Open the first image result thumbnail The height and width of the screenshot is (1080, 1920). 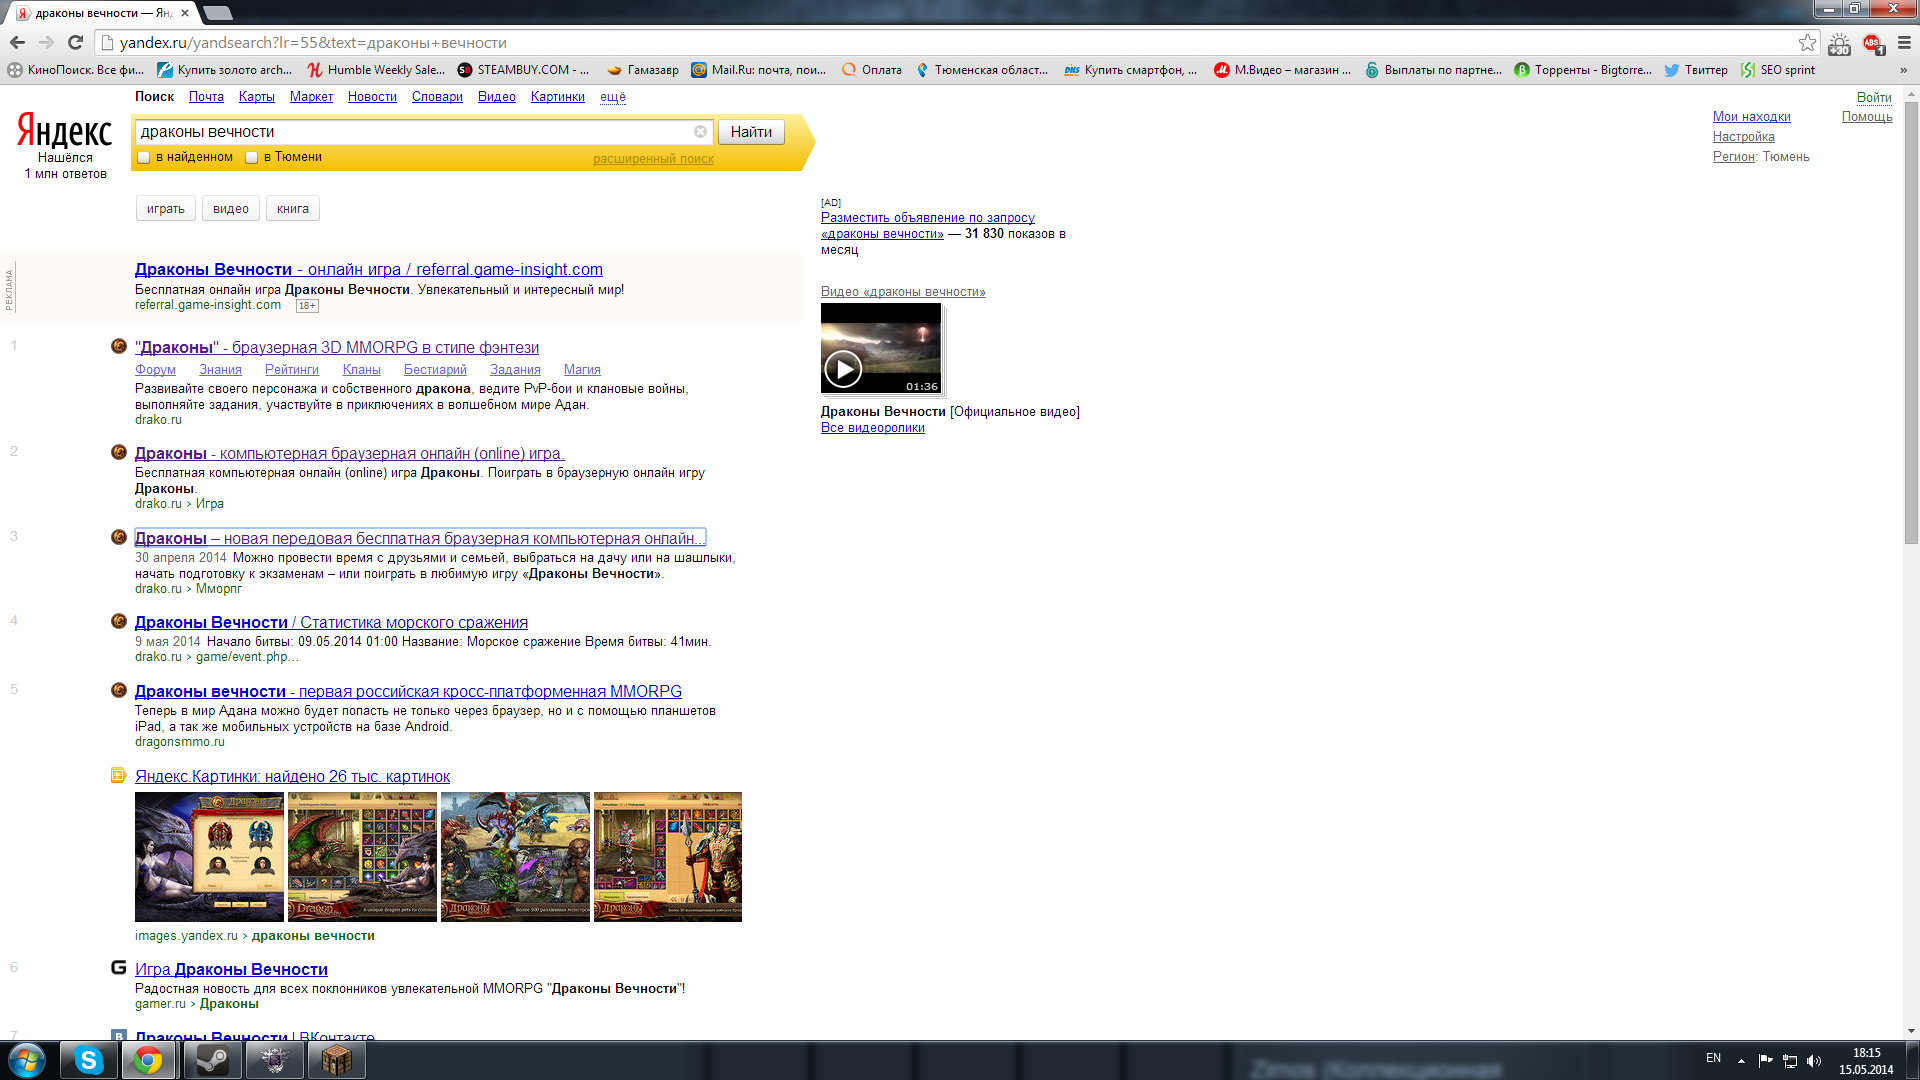coord(209,857)
